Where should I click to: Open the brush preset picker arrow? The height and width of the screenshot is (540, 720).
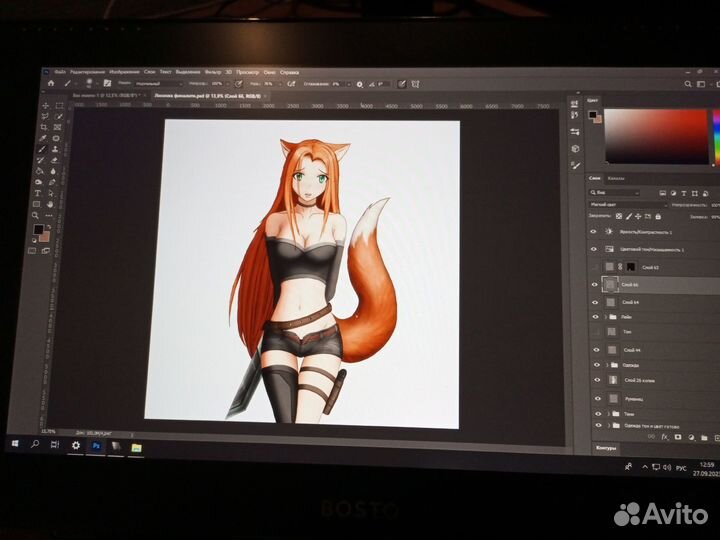[97, 83]
